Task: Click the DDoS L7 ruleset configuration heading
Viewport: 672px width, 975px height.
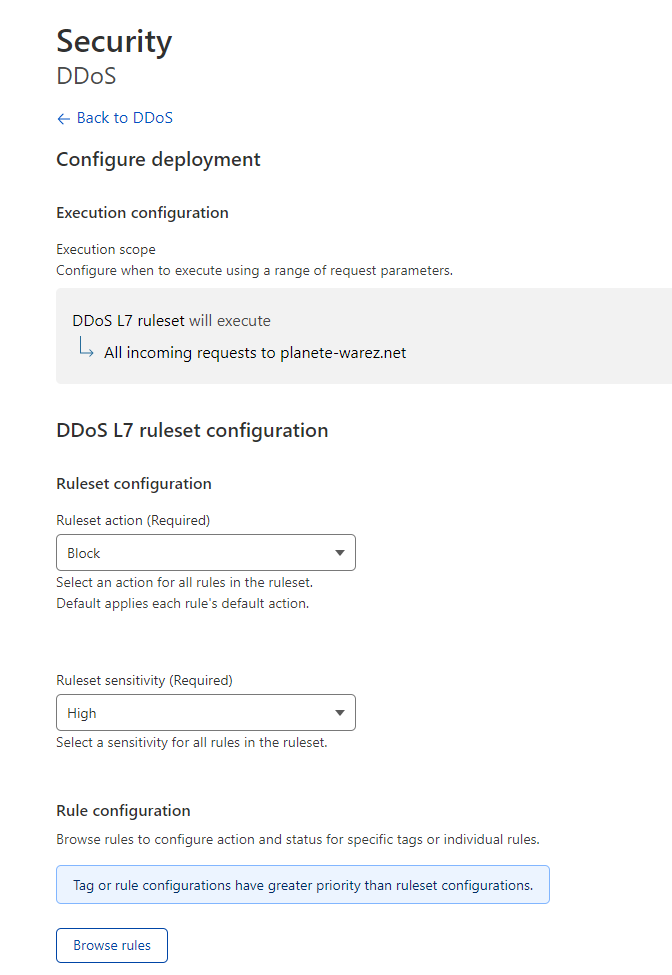Action: (192, 431)
